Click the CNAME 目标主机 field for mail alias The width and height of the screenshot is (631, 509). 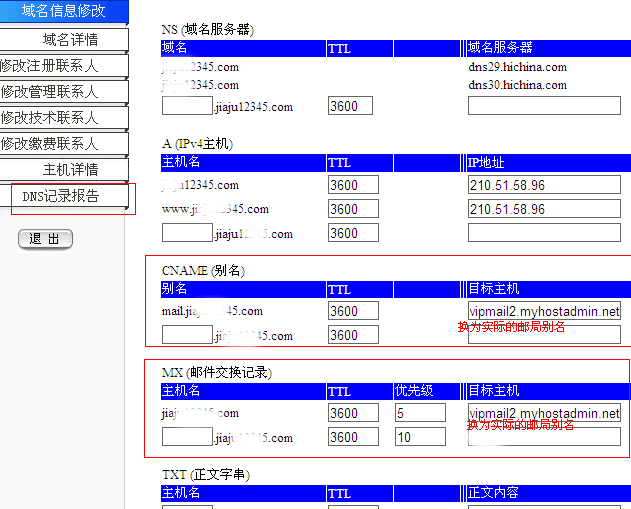544,311
